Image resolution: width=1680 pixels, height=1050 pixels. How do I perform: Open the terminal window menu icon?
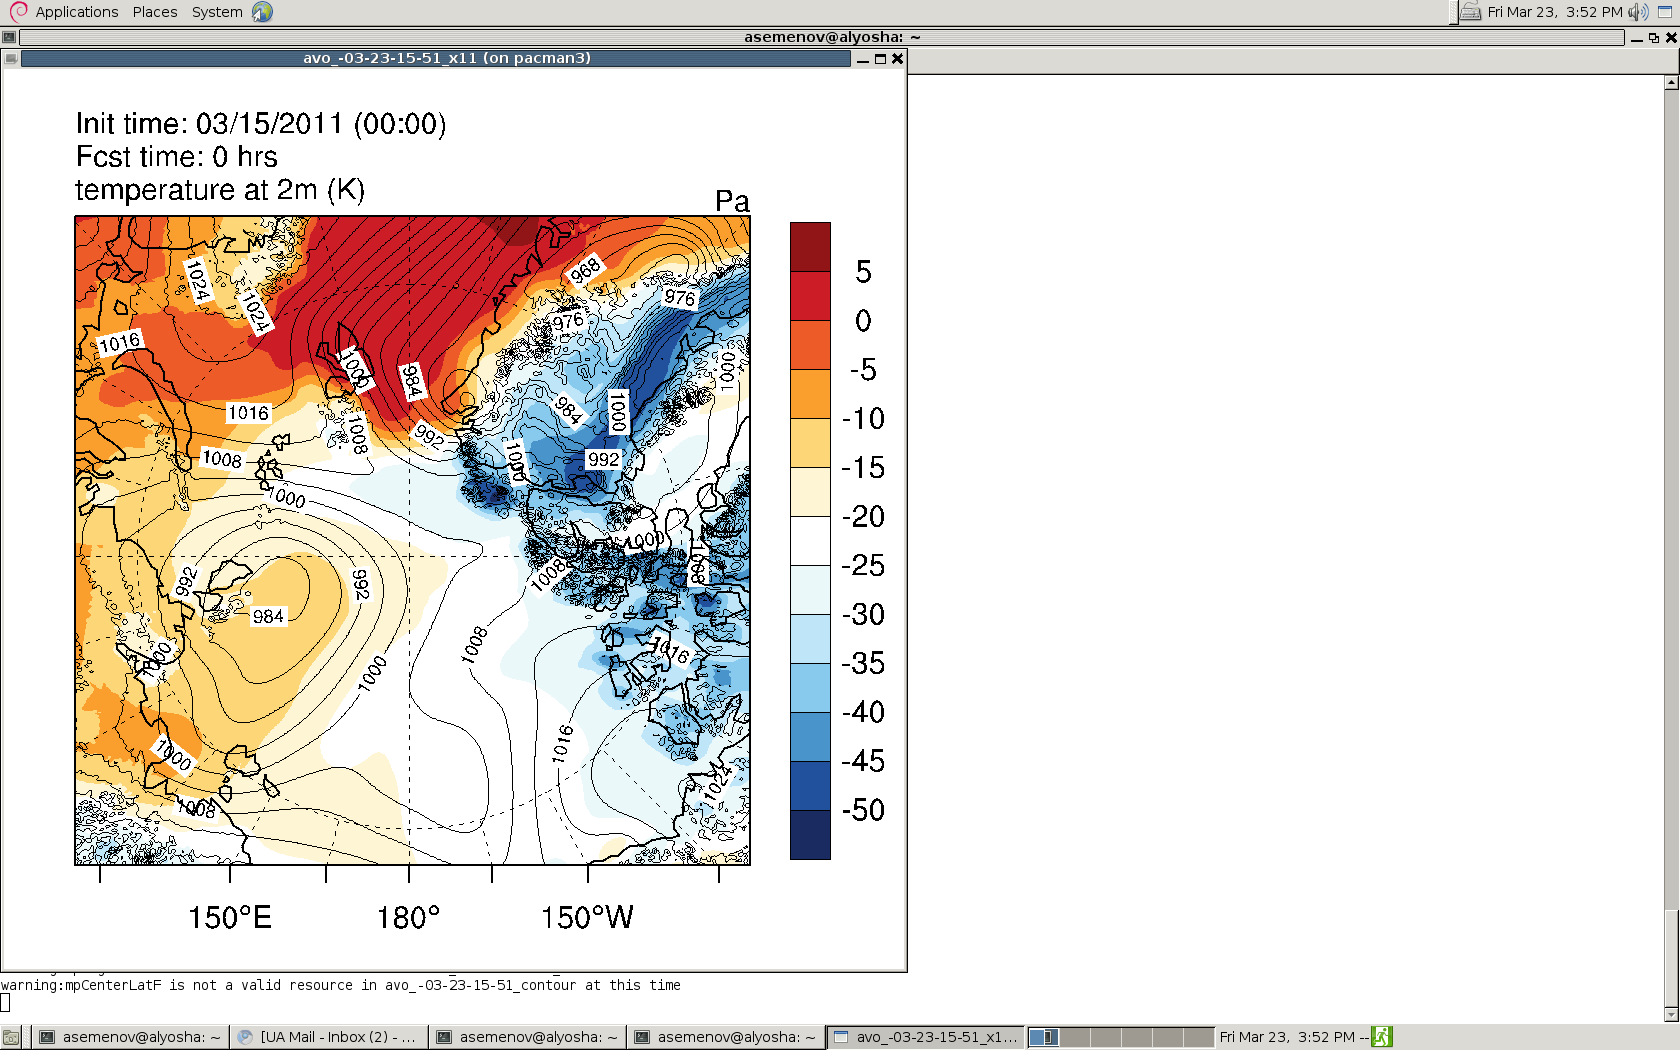(x=9, y=38)
